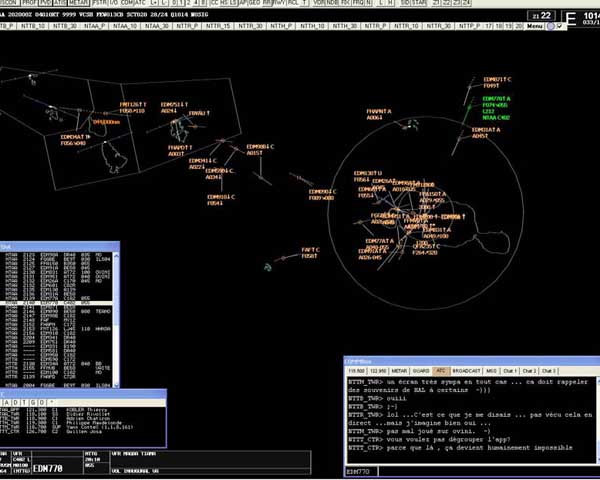Click the scroll-down arrow of strip list

click(116, 384)
